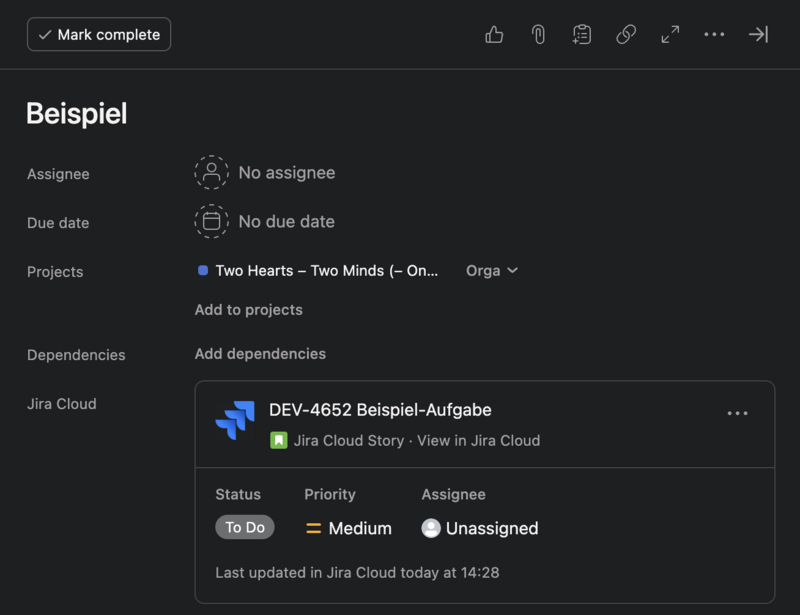Click the Jira Cloud field label

[x=62, y=404]
